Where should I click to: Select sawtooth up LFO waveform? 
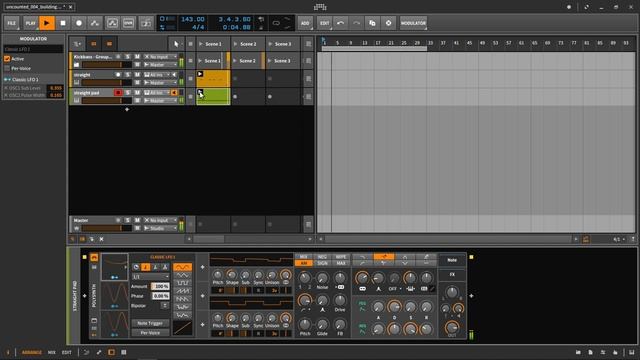click(x=182, y=291)
